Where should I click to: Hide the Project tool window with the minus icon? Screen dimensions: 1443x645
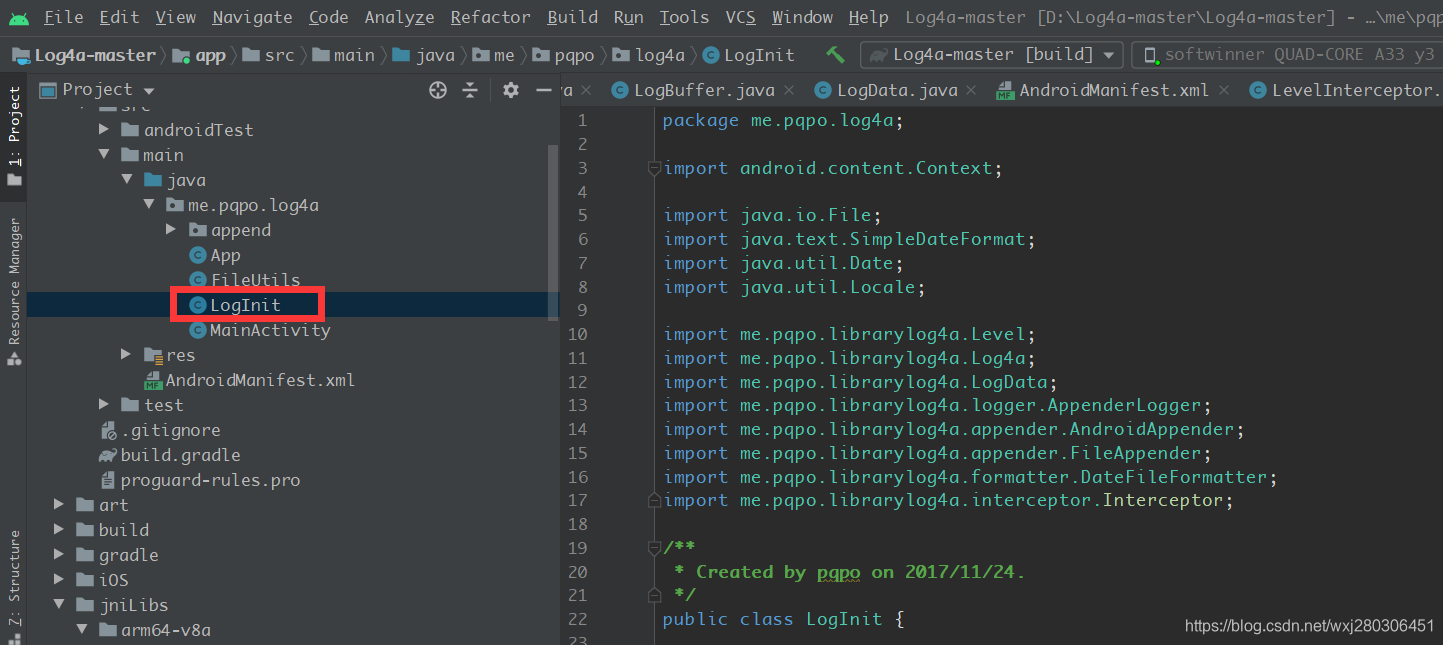(x=543, y=89)
